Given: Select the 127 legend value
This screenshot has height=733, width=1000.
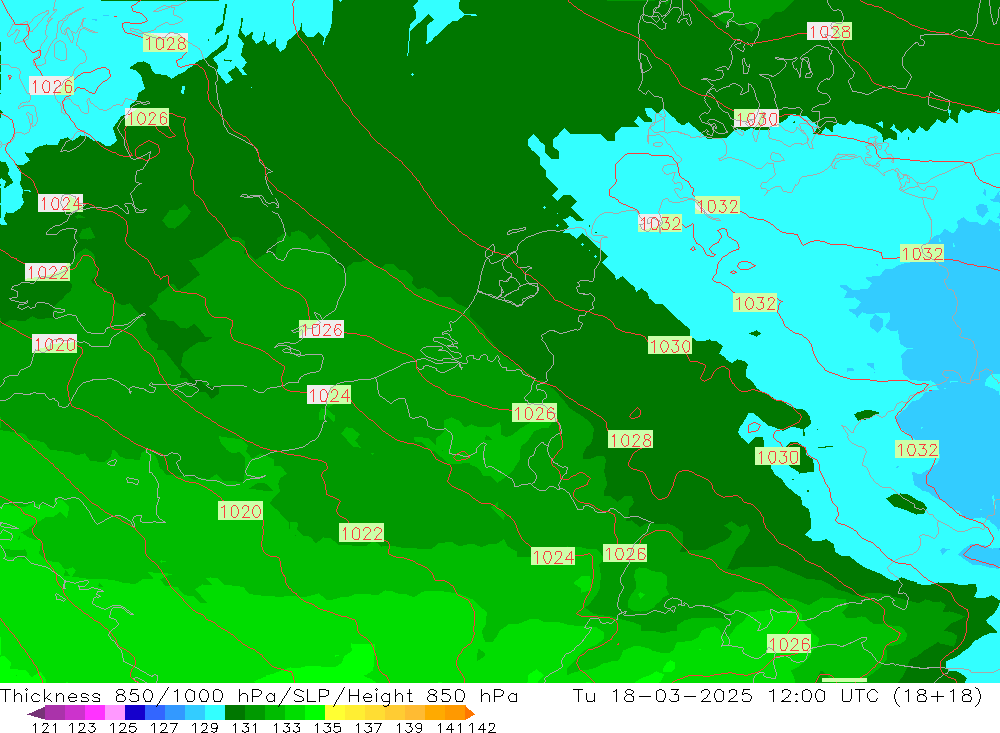Looking at the screenshot, I should tap(164, 727).
